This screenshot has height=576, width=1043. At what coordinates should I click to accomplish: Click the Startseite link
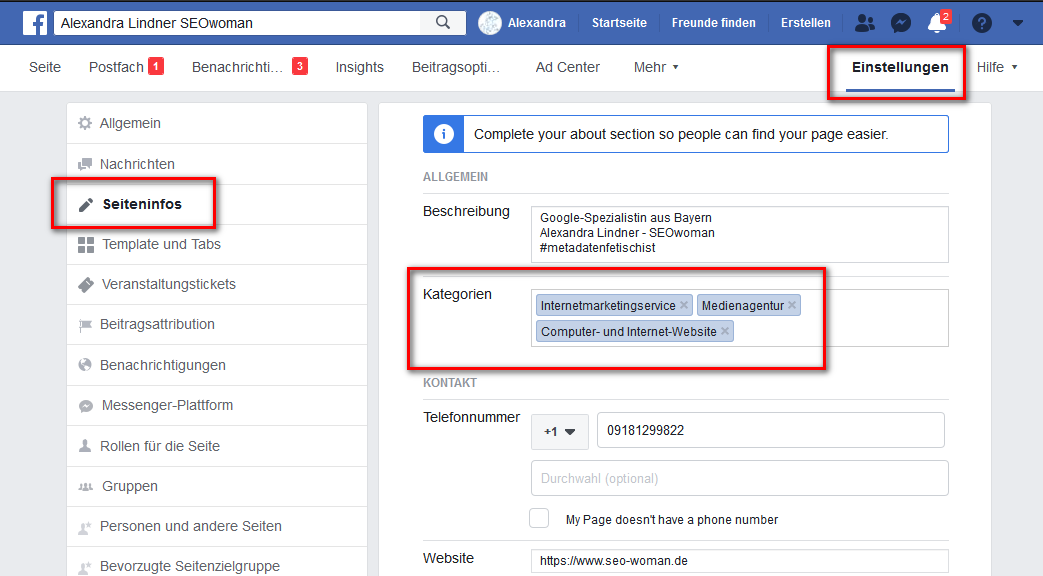click(619, 23)
